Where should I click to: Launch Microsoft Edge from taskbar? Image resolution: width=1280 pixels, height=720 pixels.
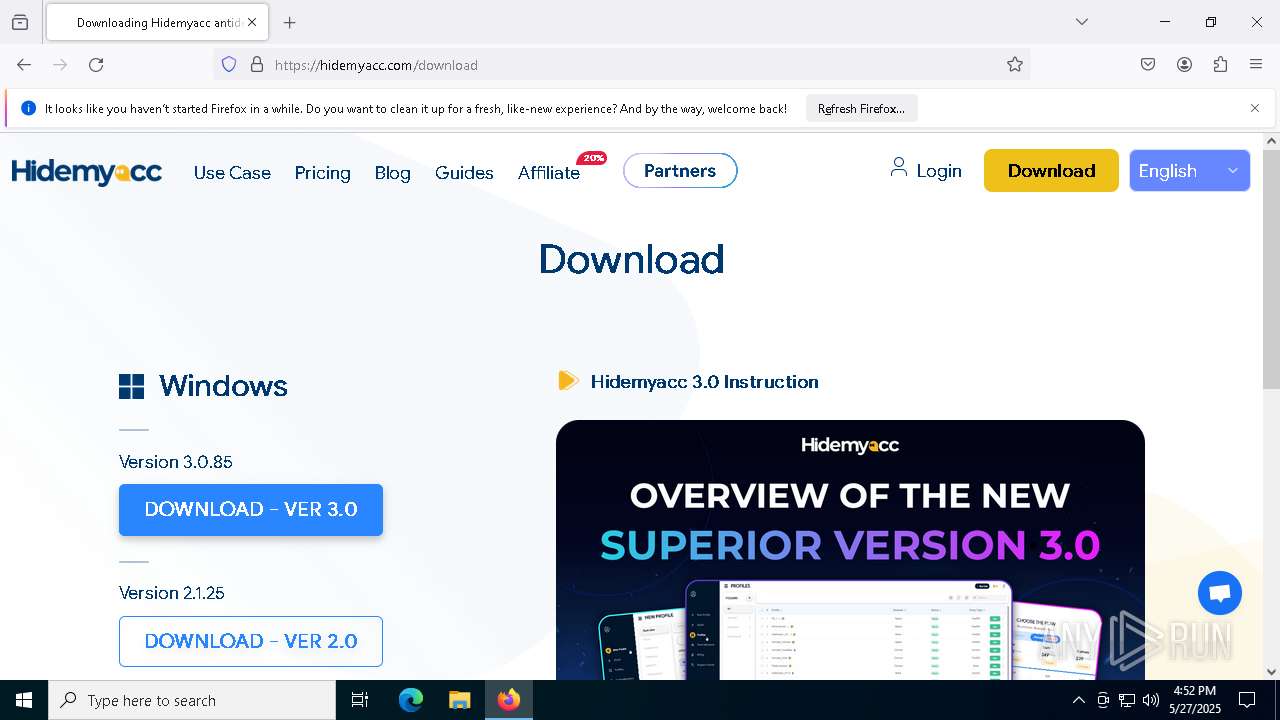(x=411, y=700)
